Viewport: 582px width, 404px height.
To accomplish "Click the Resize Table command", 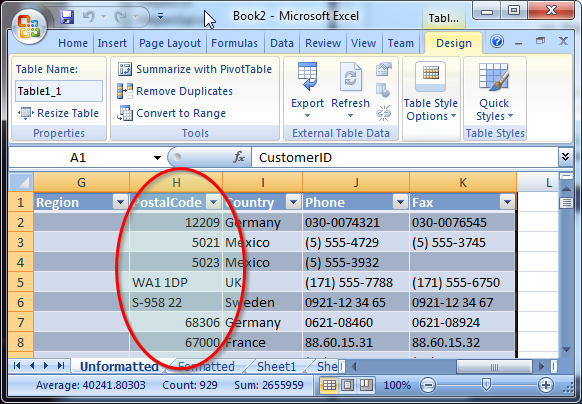I will pyautogui.click(x=59, y=113).
